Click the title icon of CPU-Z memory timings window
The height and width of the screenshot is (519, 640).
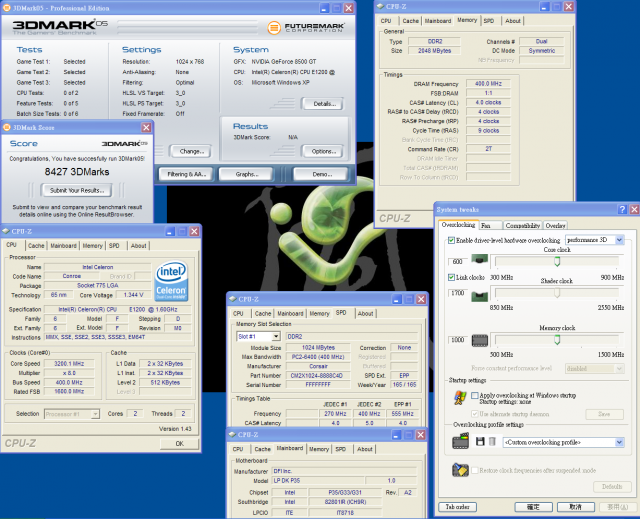(380, 6)
